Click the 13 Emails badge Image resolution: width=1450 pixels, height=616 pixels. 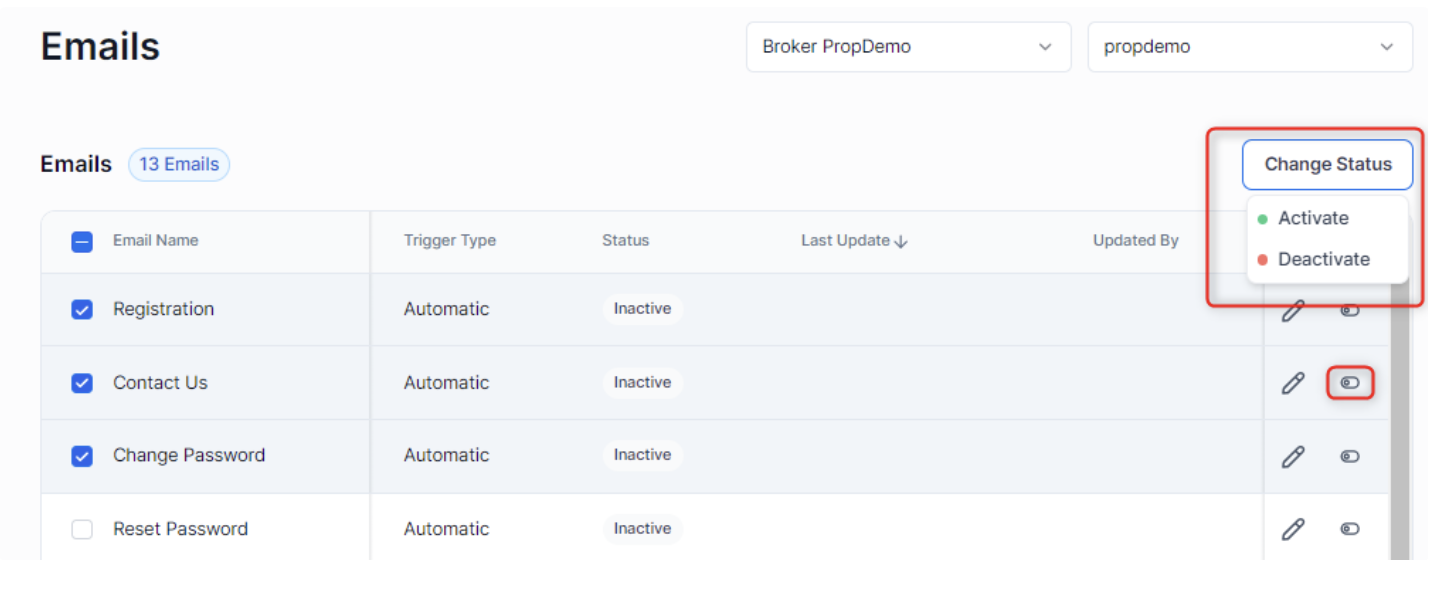(x=179, y=165)
